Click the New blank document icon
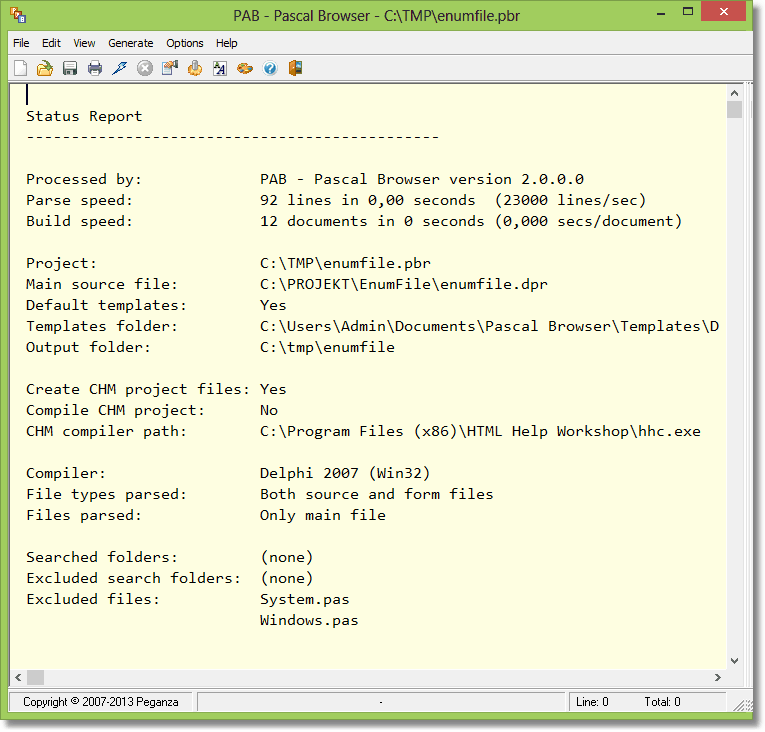 click(x=20, y=68)
